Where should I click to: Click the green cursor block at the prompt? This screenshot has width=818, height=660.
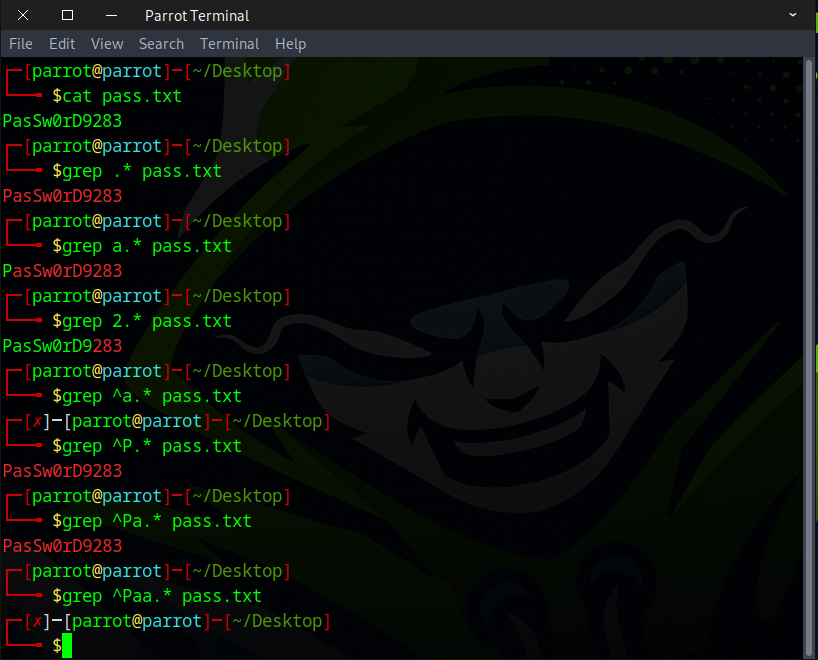[67, 646]
